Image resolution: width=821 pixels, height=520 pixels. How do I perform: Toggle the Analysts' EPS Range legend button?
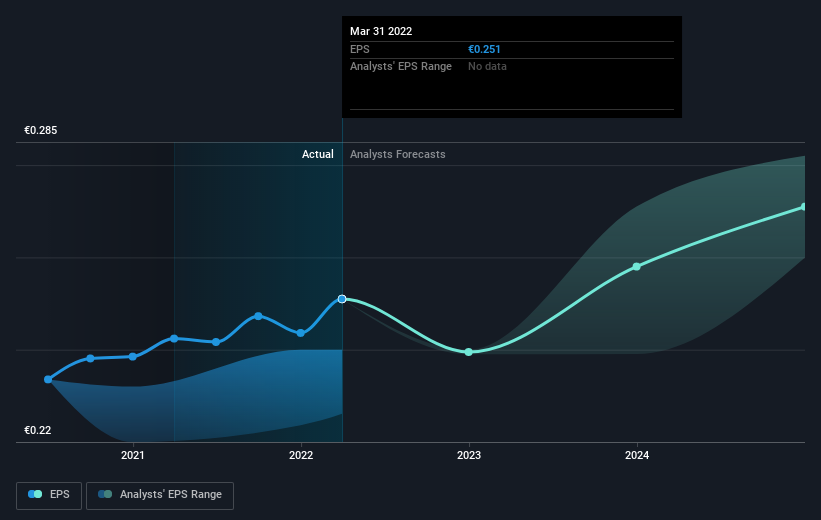point(160,495)
